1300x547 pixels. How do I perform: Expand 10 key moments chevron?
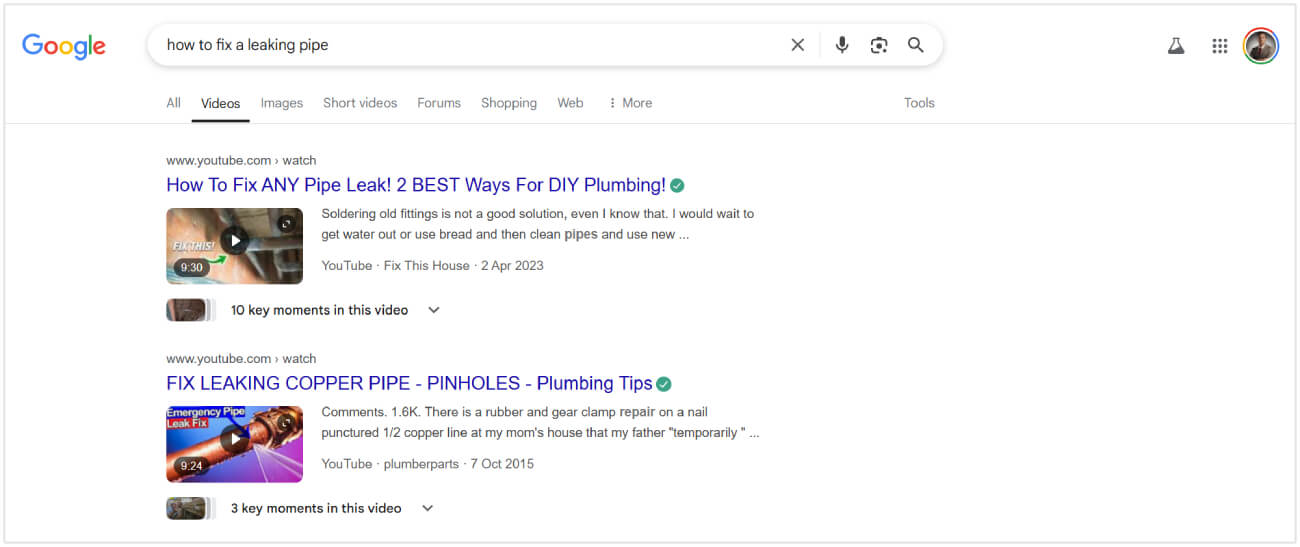[x=434, y=310]
